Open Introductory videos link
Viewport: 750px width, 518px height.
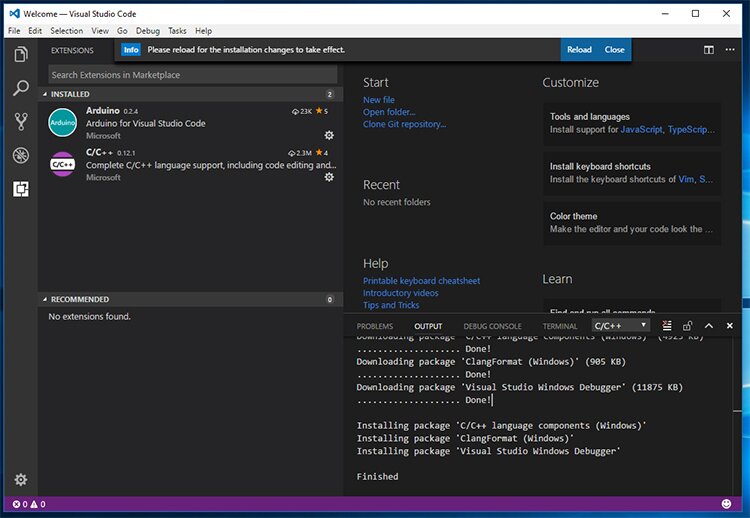pyautogui.click(x=400, y=293)
